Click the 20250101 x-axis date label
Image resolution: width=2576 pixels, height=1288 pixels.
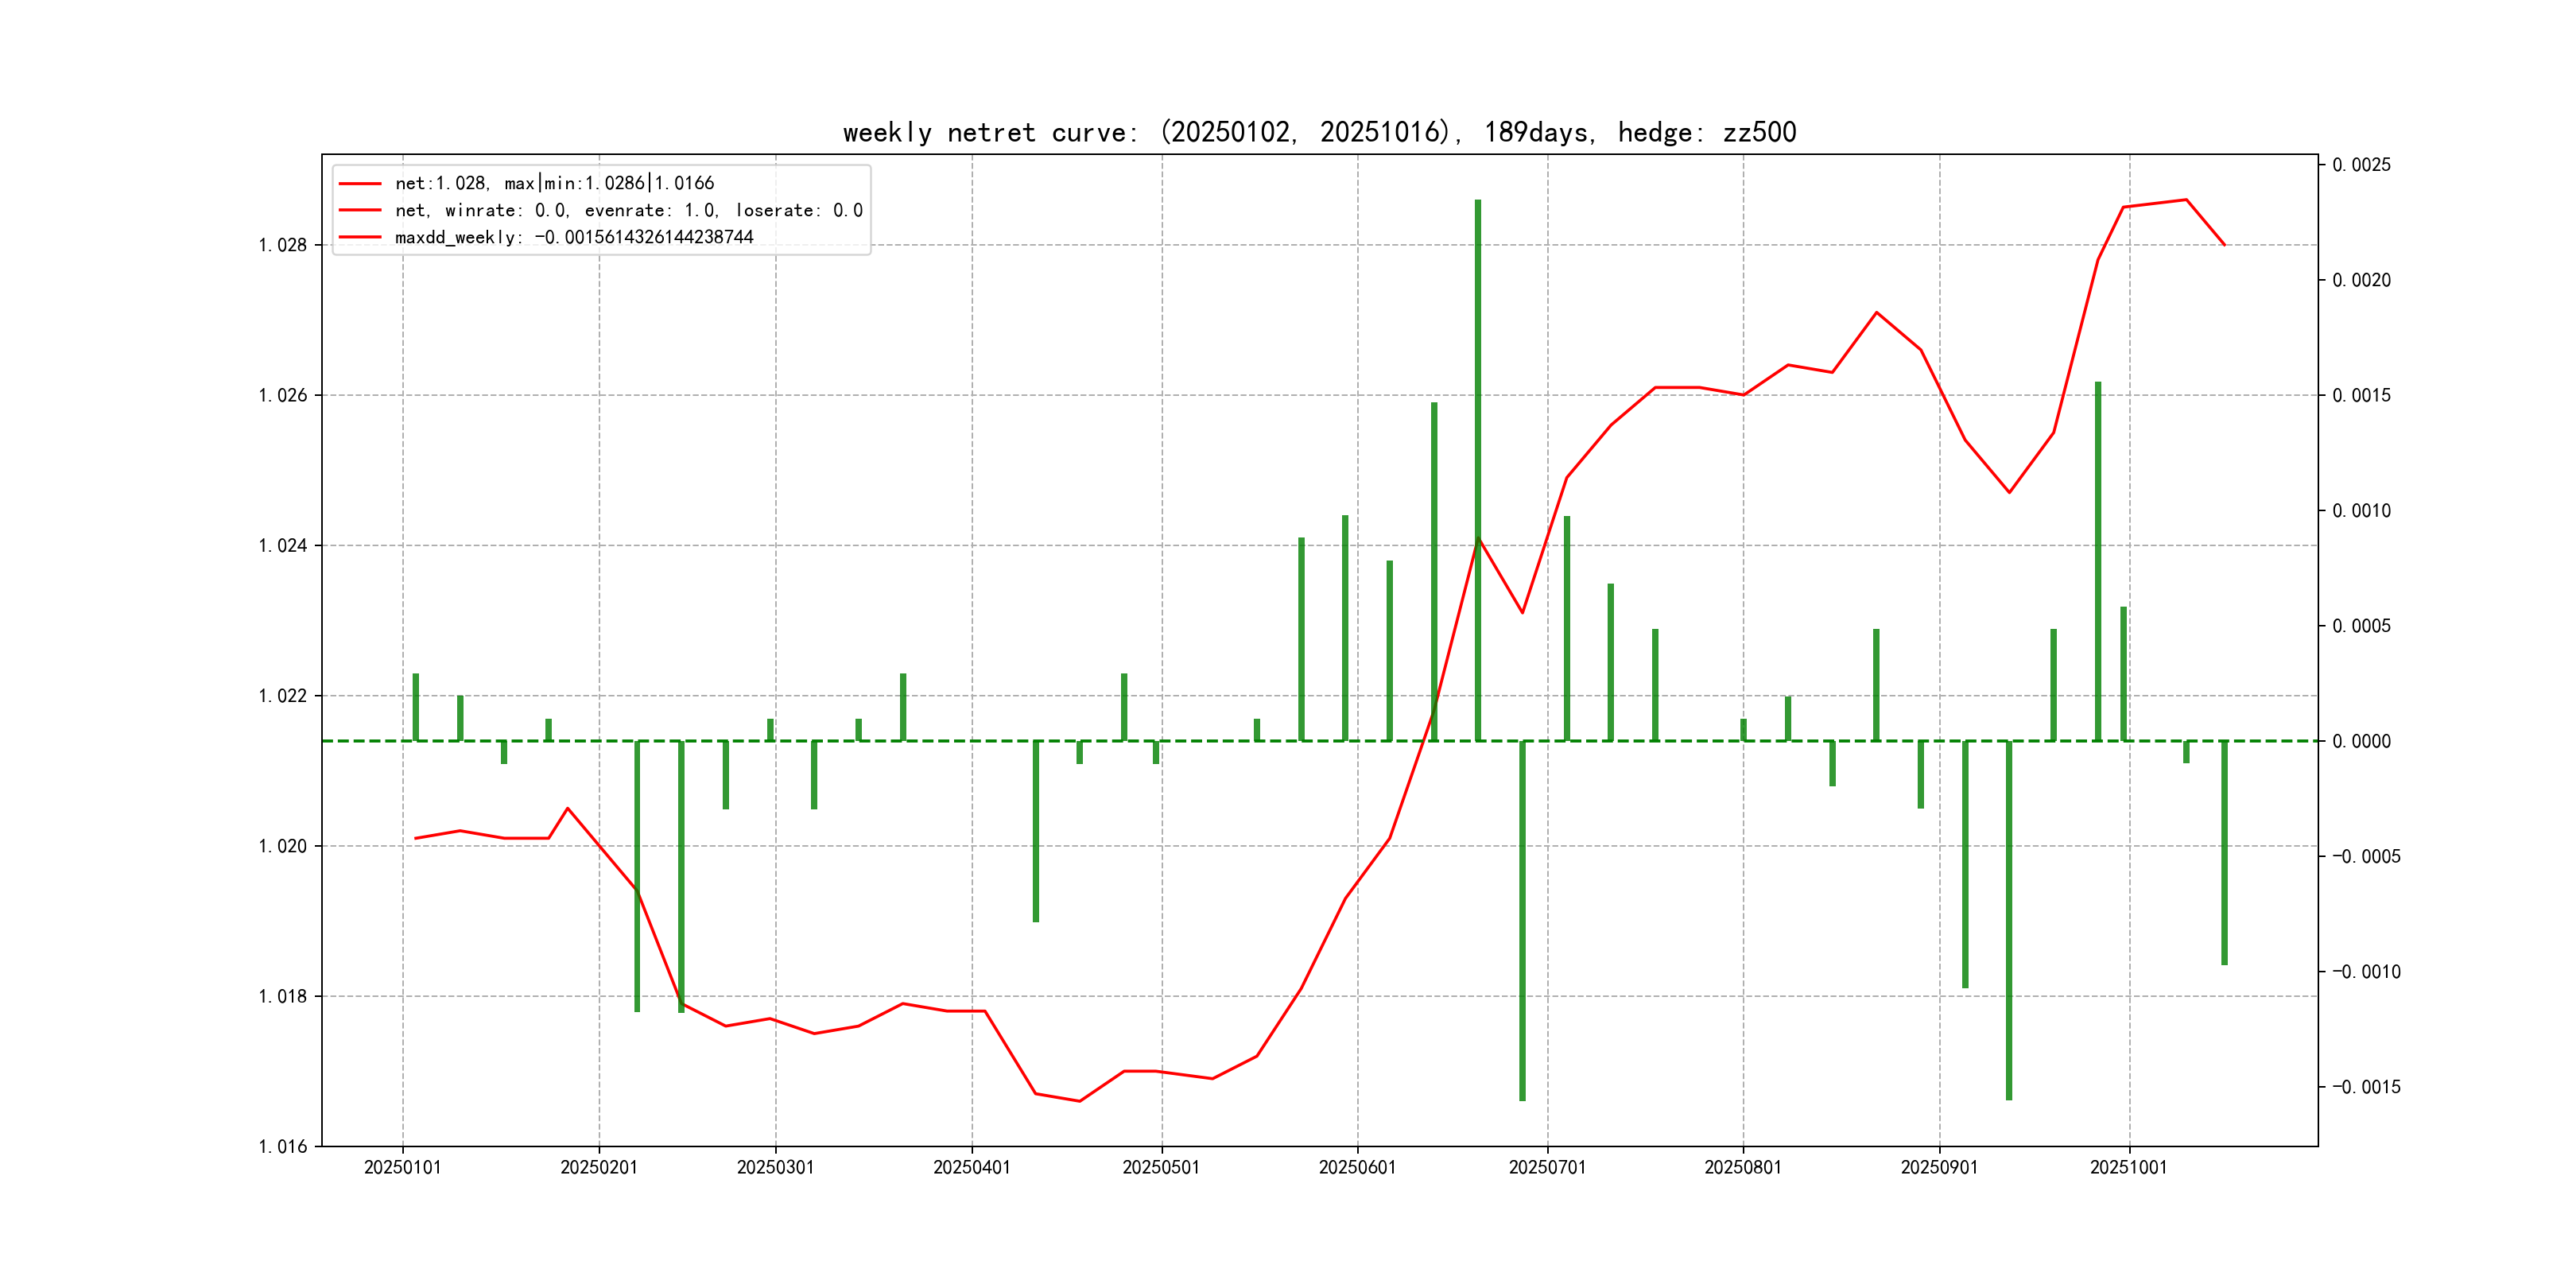pyautogui.click(x=402, y=1168)
